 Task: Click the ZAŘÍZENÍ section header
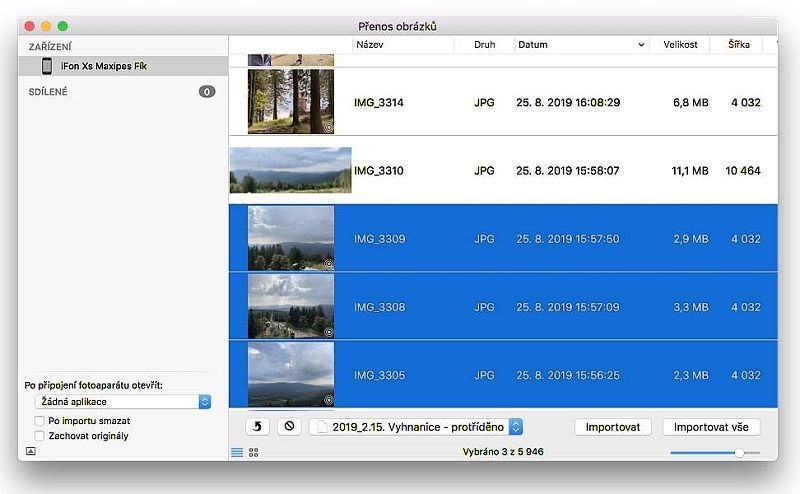50,47
